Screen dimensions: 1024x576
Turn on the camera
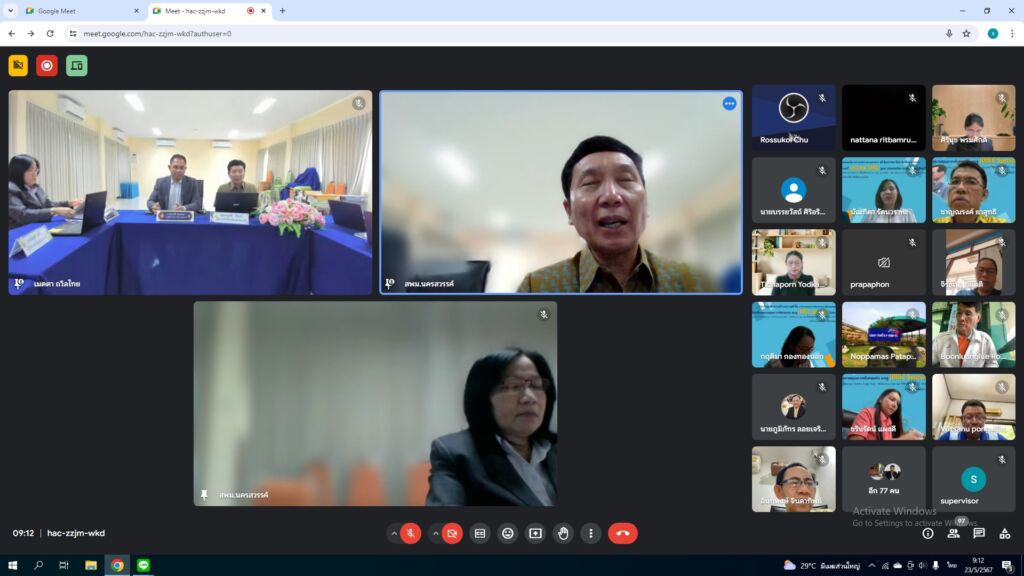coord(452,533)
